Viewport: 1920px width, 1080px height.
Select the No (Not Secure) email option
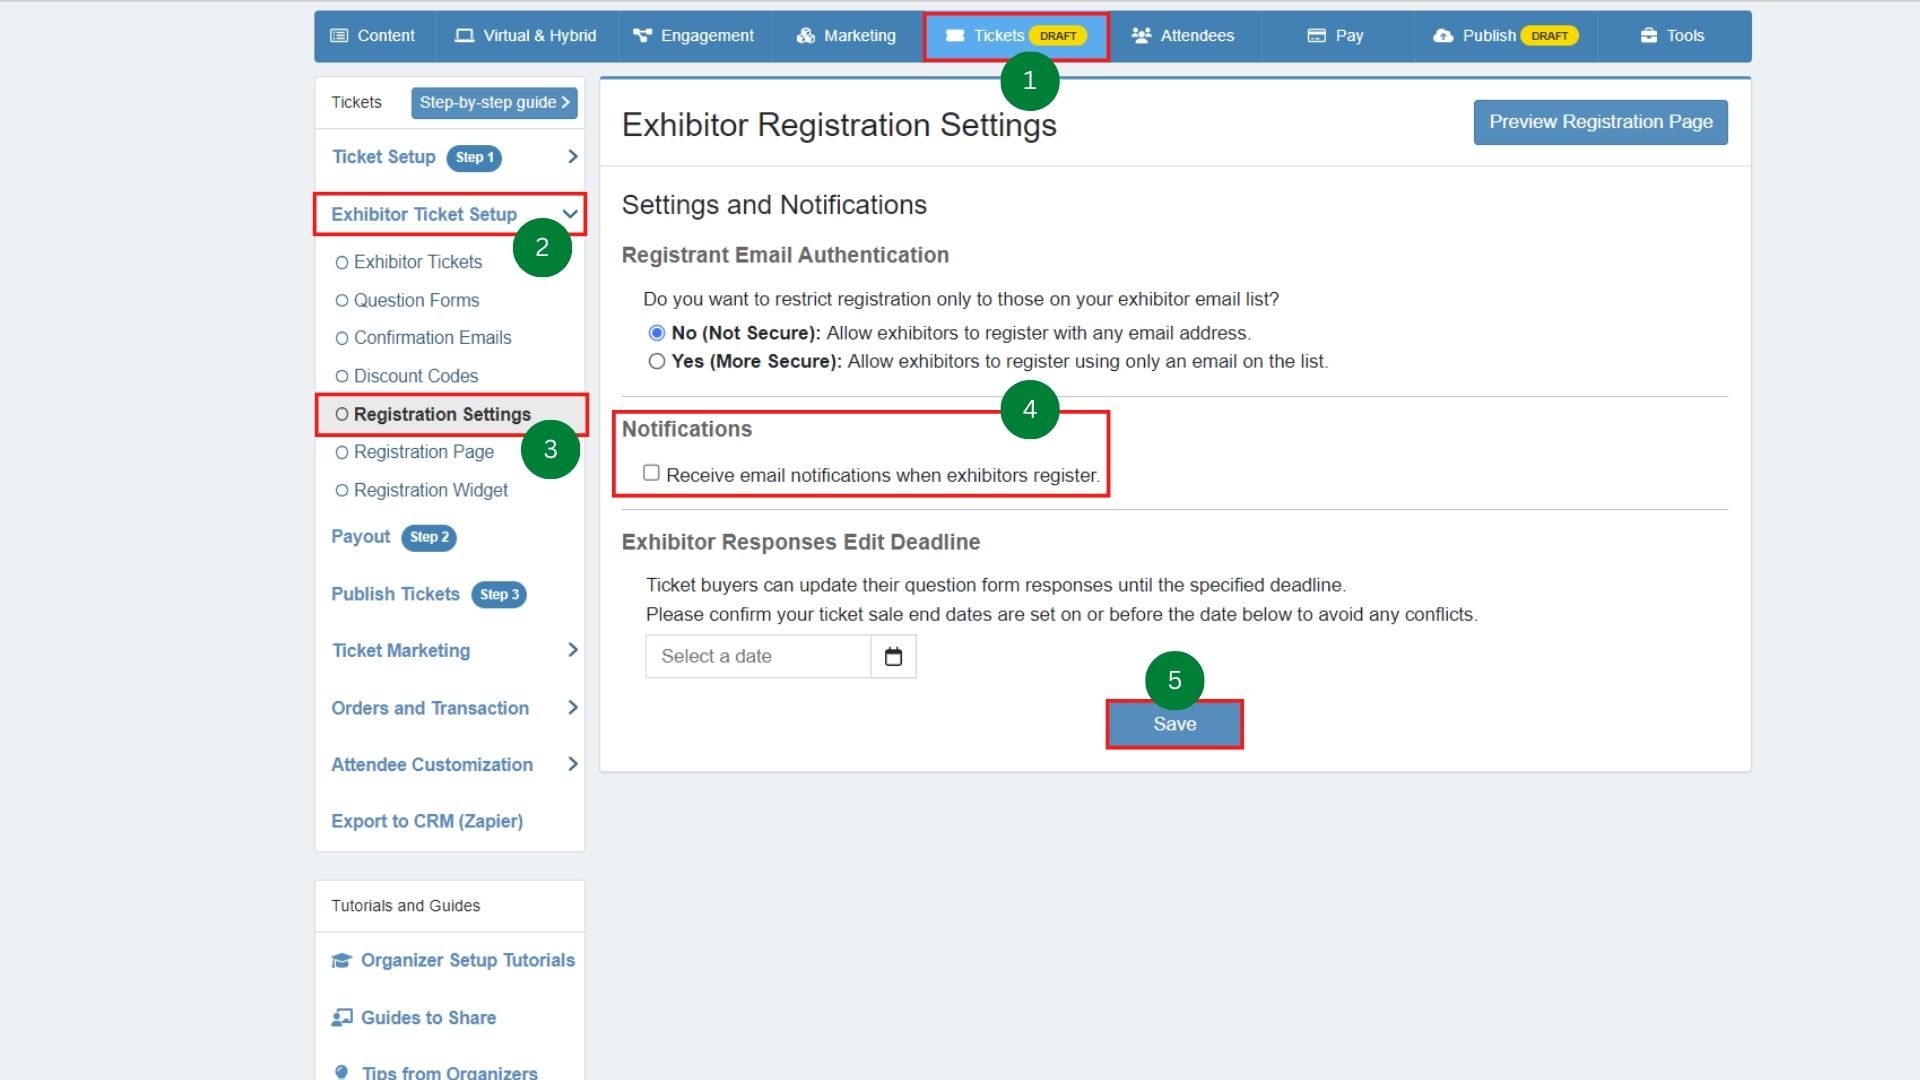tap(656, 333)
